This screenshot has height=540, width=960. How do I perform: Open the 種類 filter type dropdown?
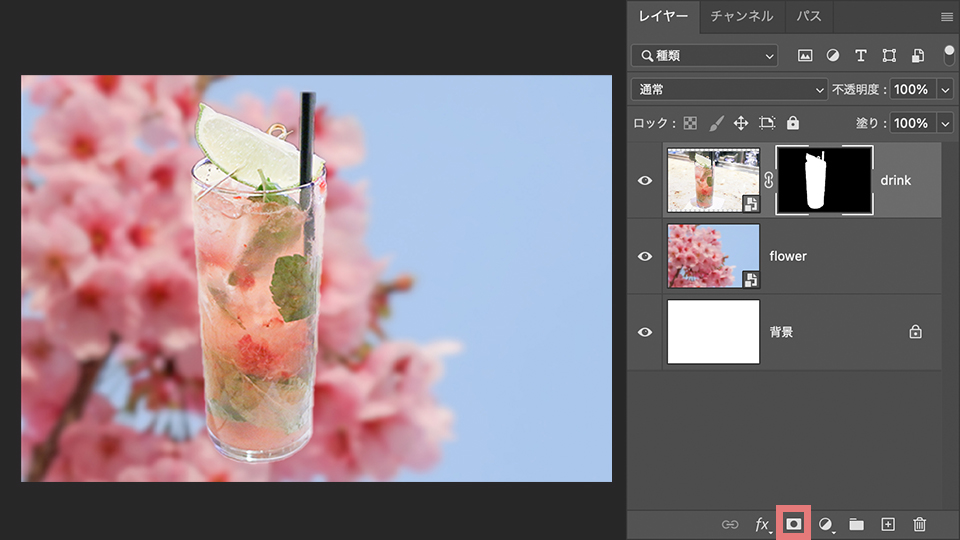click(x=705, y=56)
